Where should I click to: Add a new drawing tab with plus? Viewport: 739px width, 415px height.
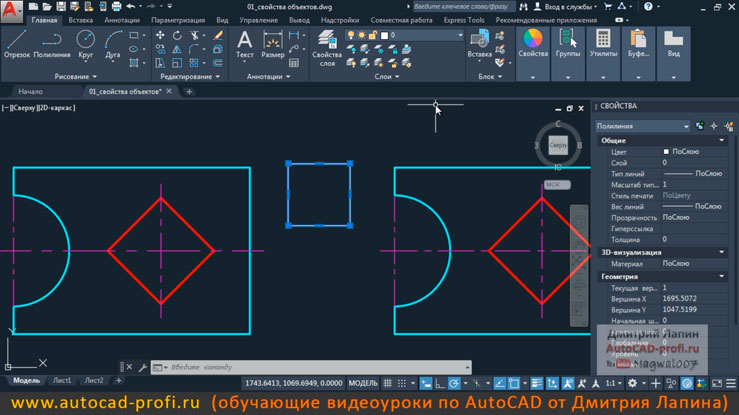189,91
